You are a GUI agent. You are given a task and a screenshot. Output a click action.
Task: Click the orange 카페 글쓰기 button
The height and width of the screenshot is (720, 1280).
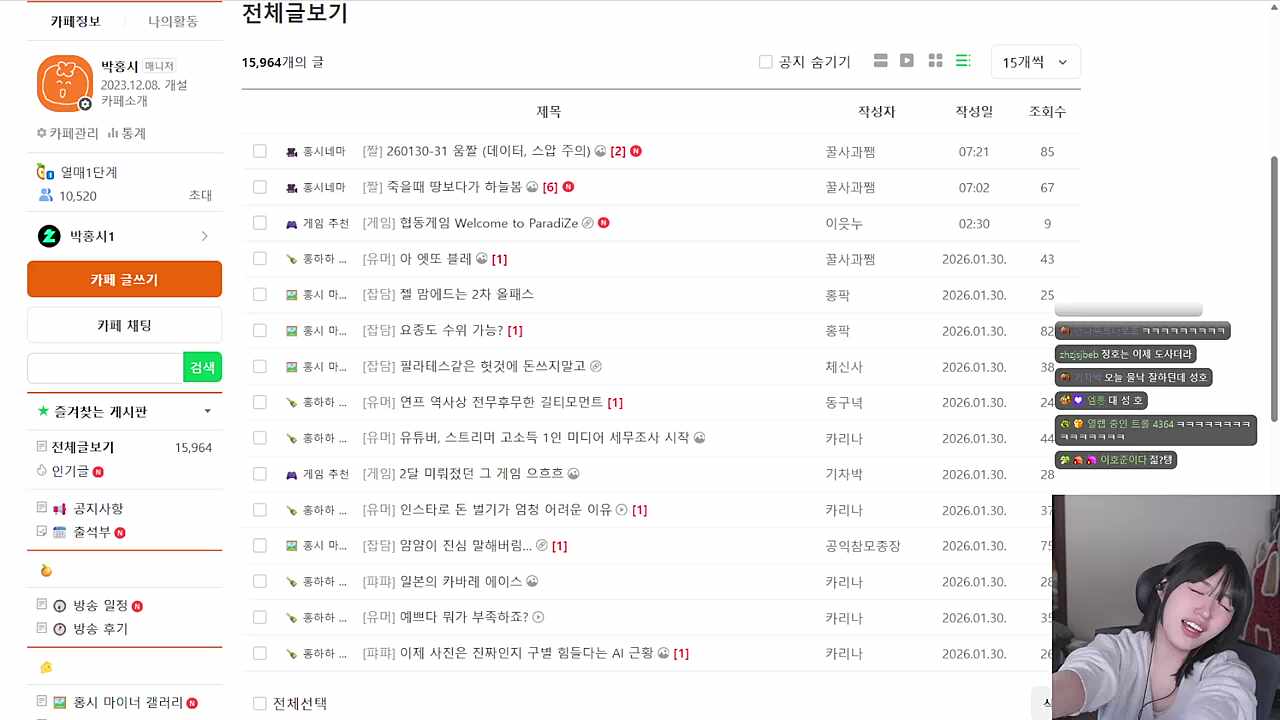[124, 279]
